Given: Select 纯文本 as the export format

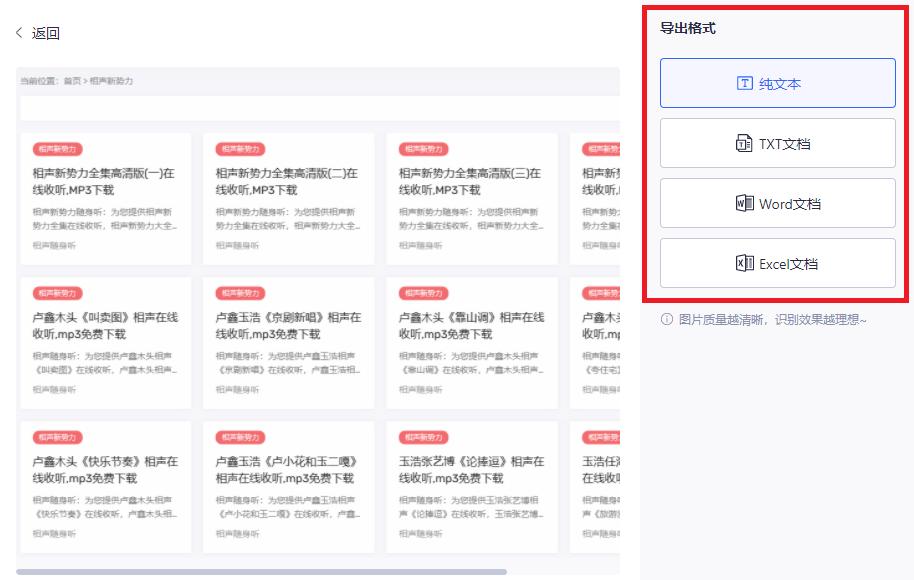Looking at the screenshot, I should coord(777,83).
